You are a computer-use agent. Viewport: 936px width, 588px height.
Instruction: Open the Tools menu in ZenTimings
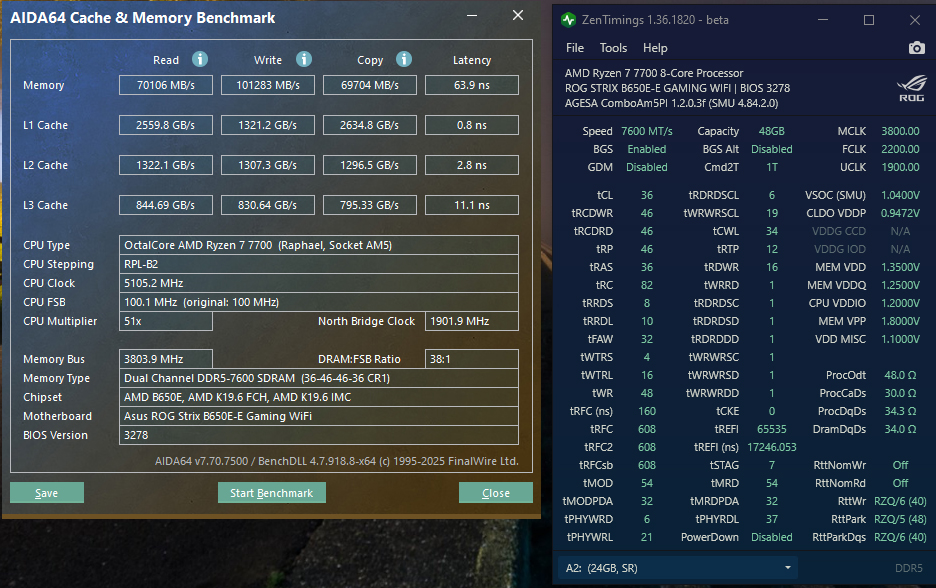pyautogui.click(x=613, y=48)
